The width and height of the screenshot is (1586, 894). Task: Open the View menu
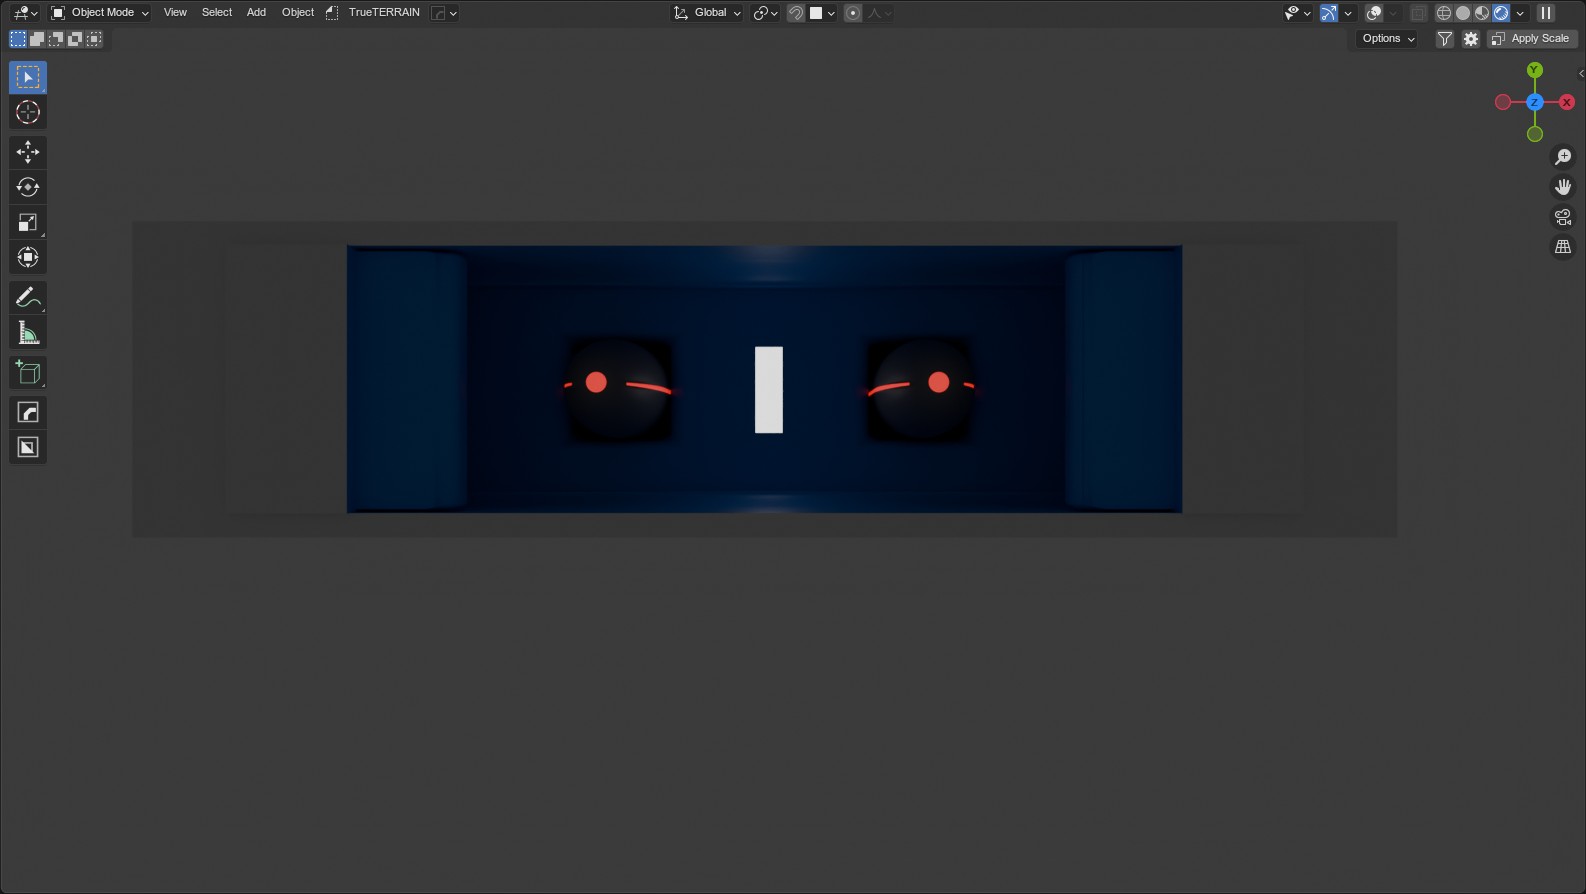tap(175, 13)
